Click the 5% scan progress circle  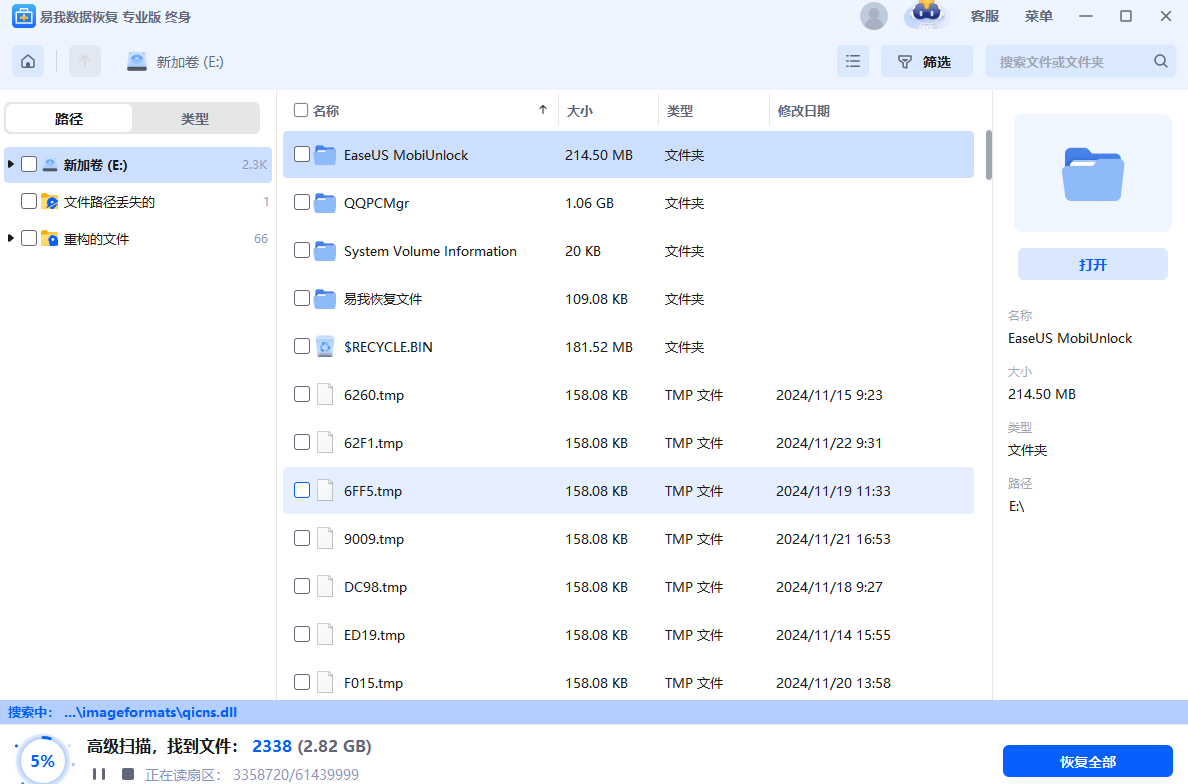coord(43,760)
